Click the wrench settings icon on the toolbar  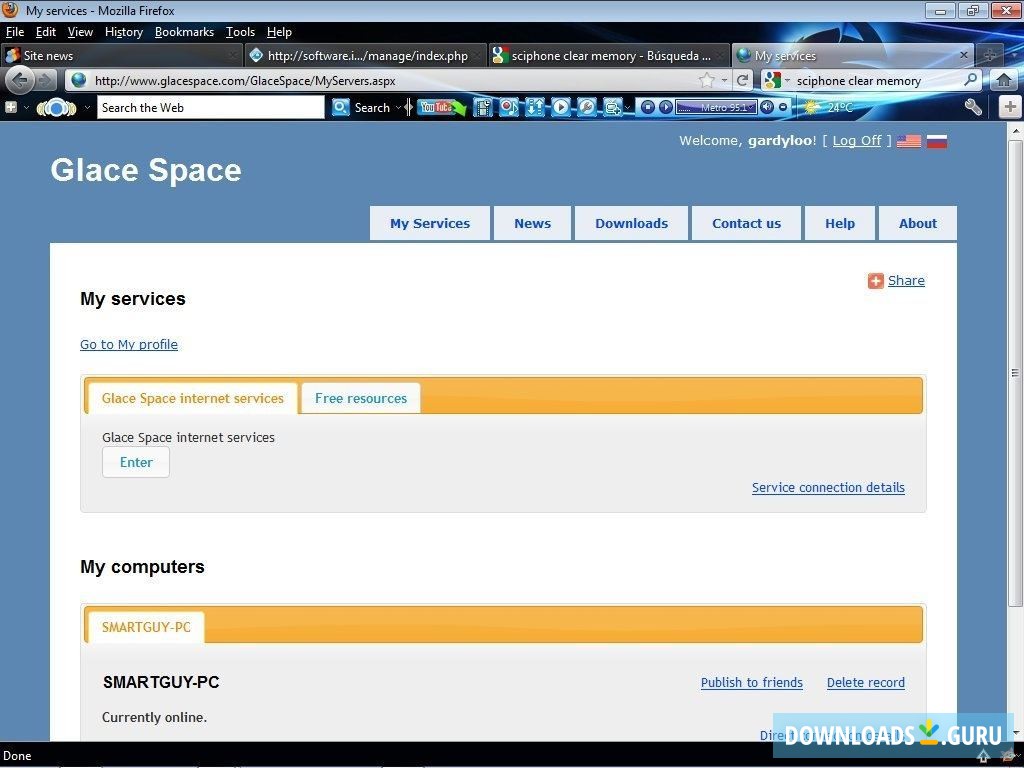tap(972, 107)
